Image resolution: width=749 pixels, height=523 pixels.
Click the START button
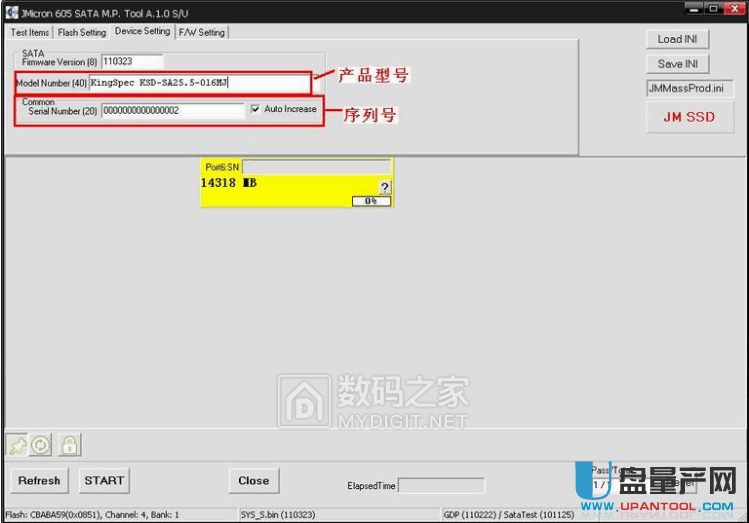(x=104, y=480)
